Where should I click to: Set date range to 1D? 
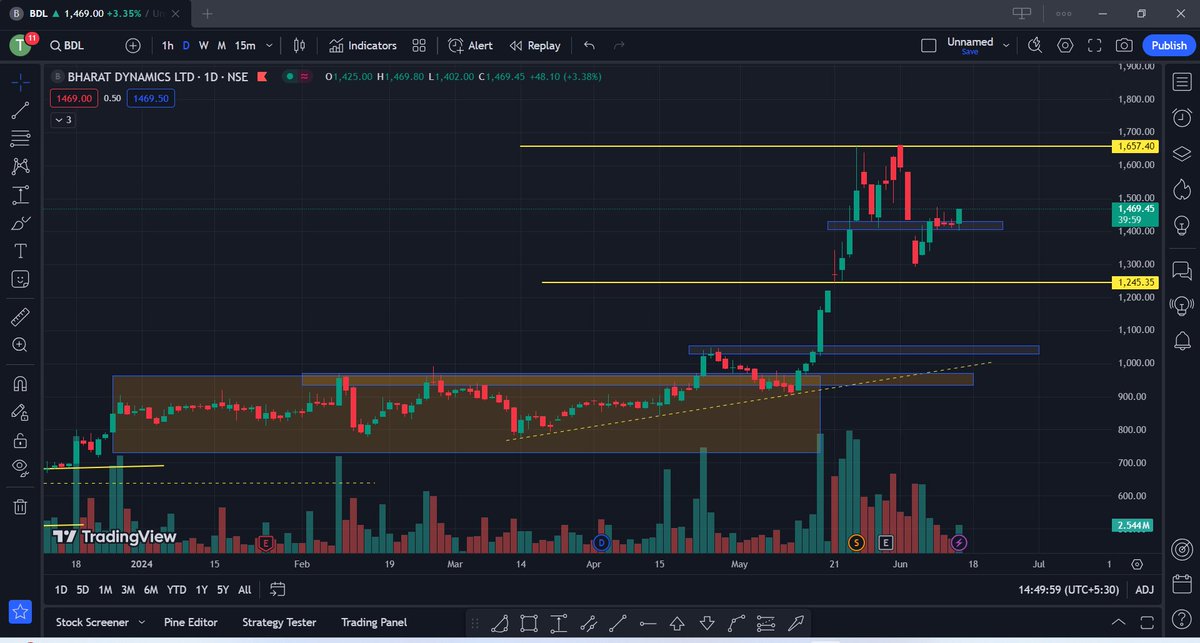(61, 590)
